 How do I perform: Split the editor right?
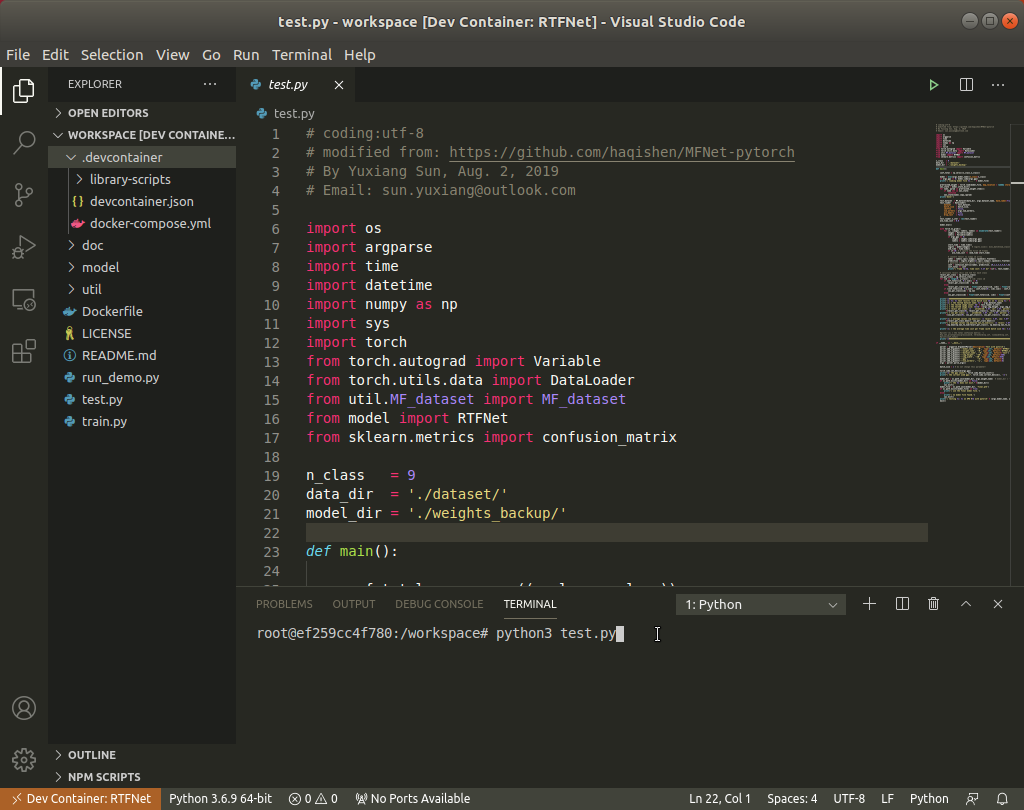click(967, 85)
